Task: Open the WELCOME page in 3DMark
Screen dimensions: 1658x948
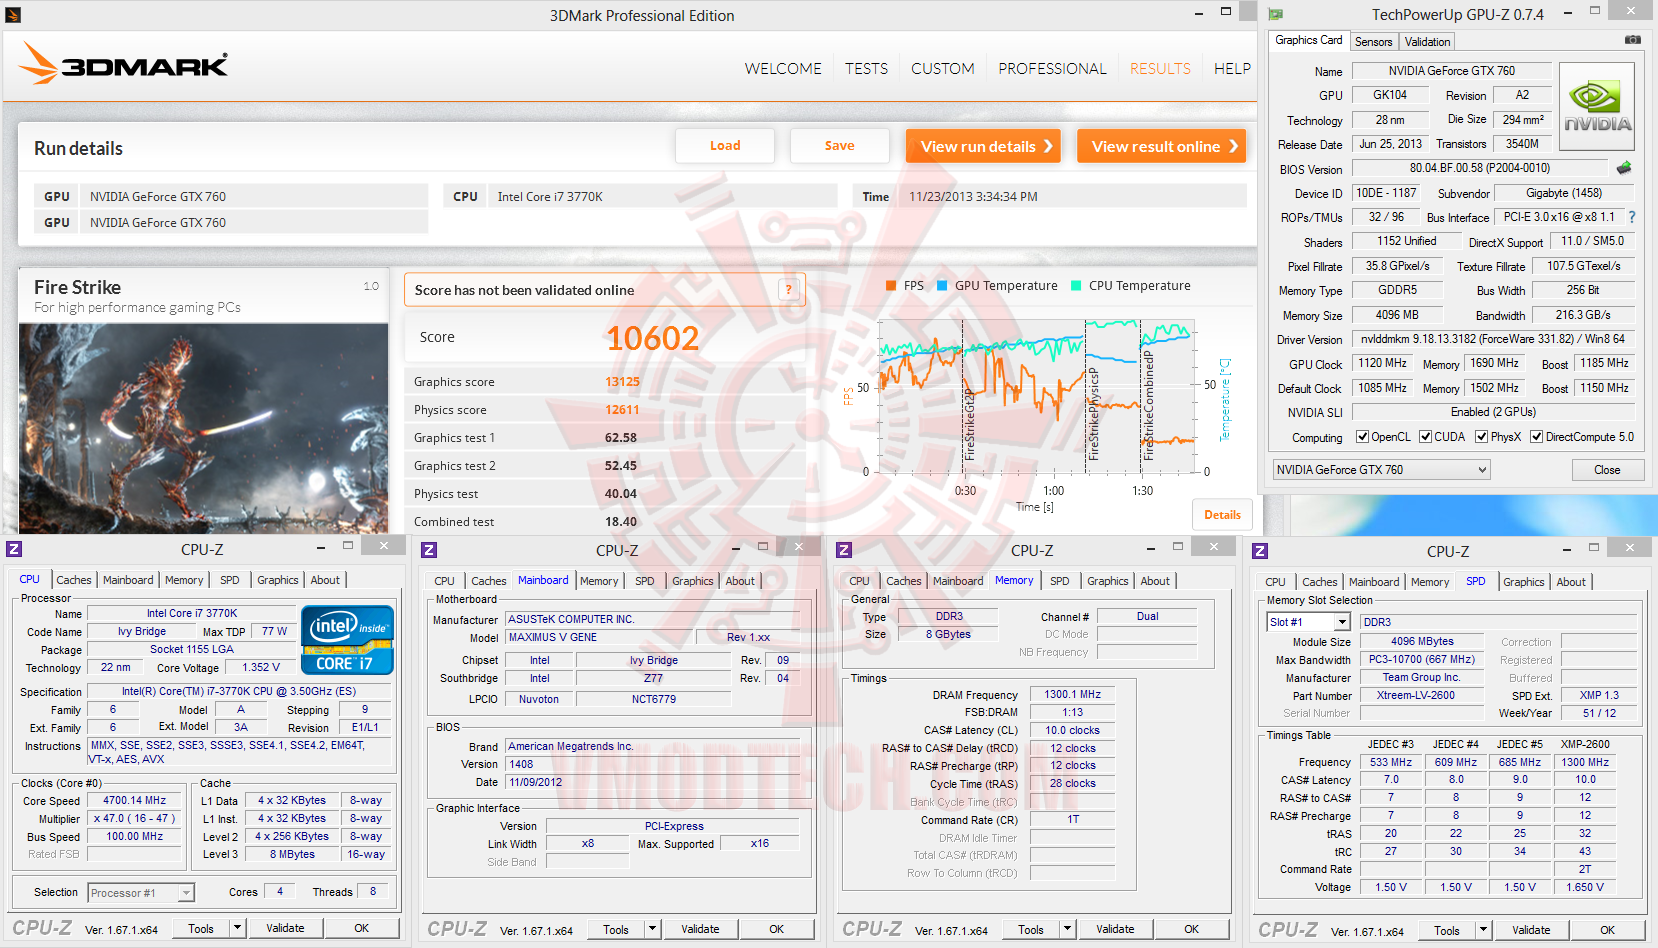Action: [783, 68]
